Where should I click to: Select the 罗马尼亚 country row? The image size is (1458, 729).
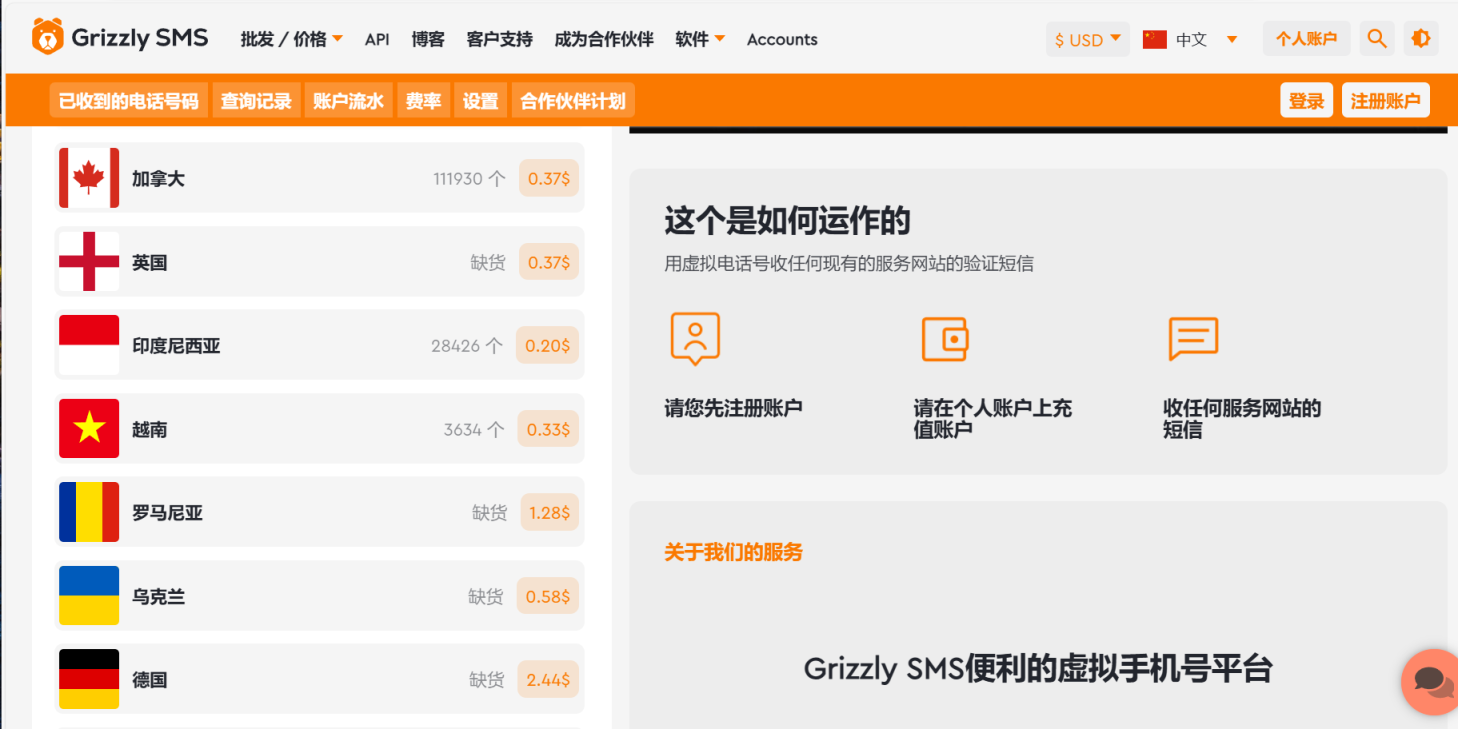319,513
